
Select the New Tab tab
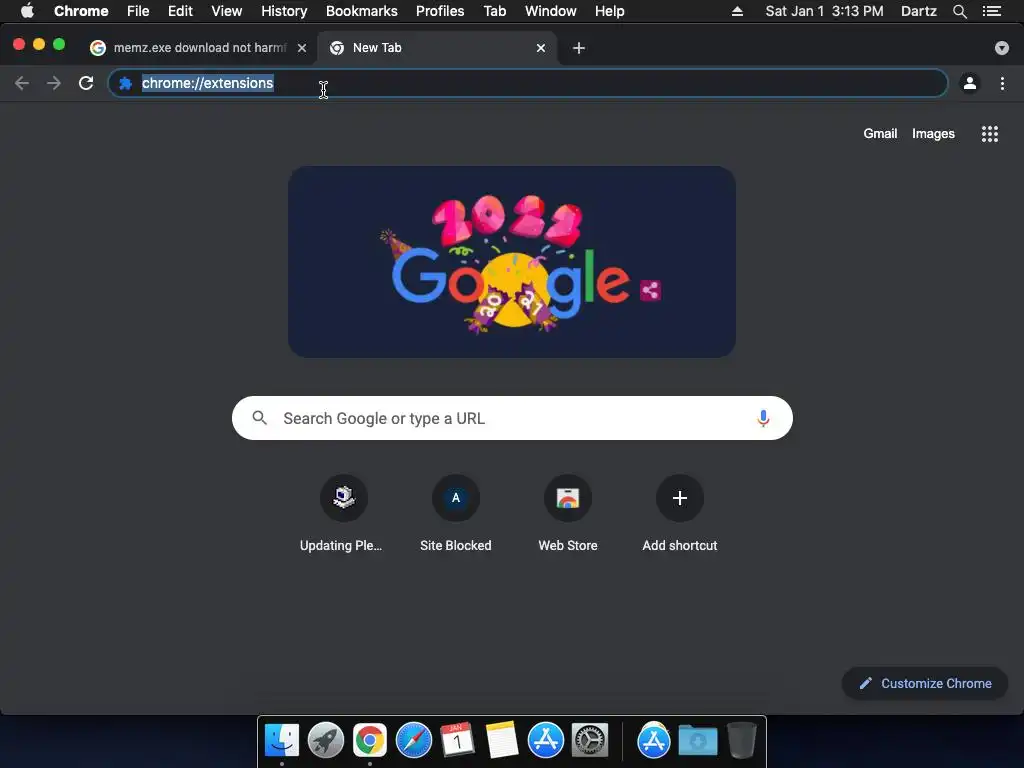437,48
